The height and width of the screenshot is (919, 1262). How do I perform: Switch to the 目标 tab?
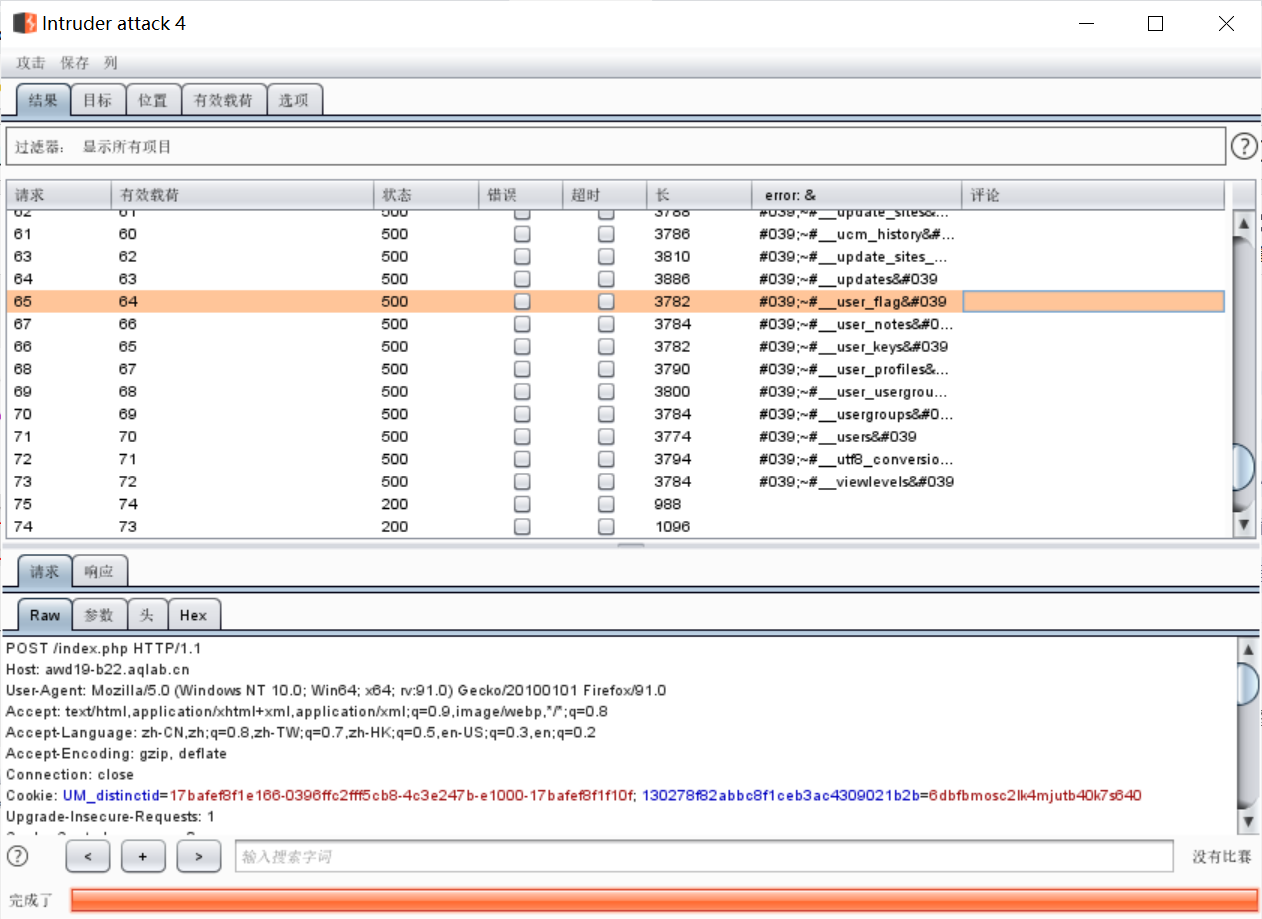tap(97, 100)
